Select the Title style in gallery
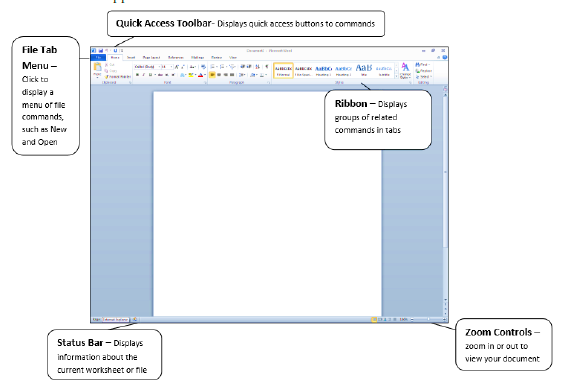The image size is (564, 385). pyautogui.click(x=364, y=71)
